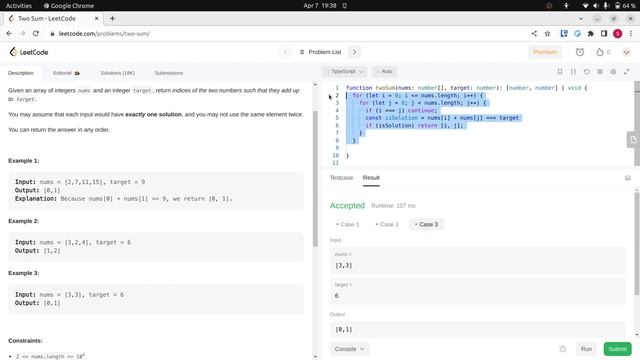Viewport: 640px width, 360px height.
Task: Go to the next problem arrow
Action: pos(354,52)
